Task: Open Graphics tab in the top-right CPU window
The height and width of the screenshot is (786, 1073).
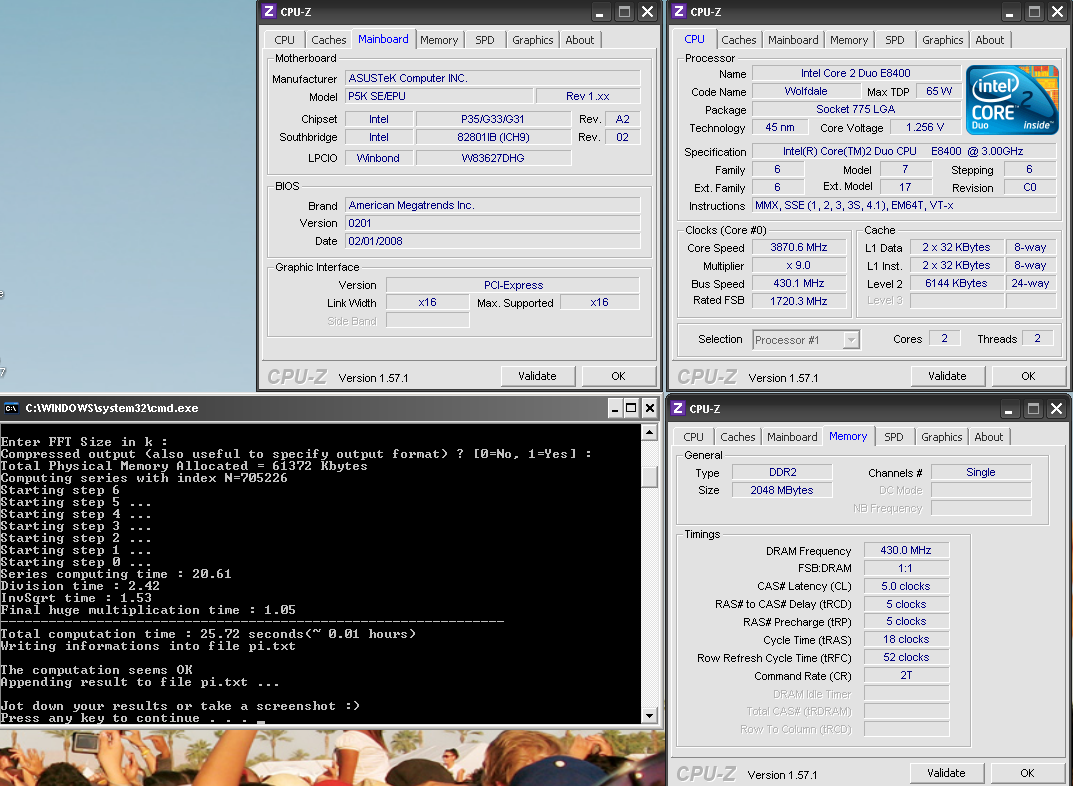Action: click(942, 40)
